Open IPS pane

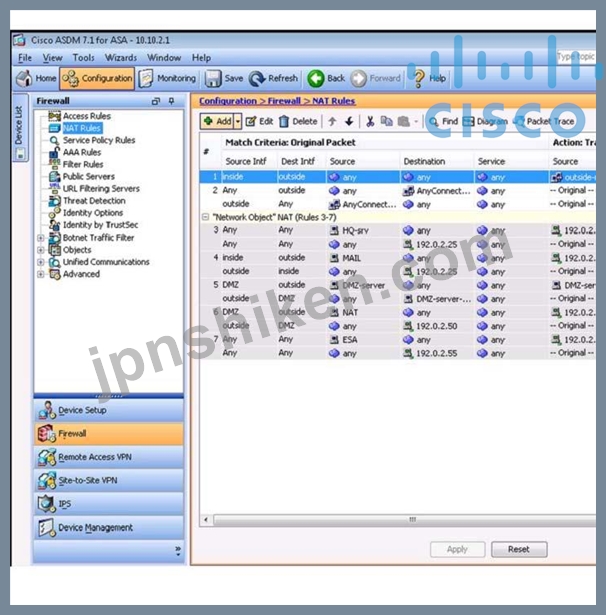[109, 504]
